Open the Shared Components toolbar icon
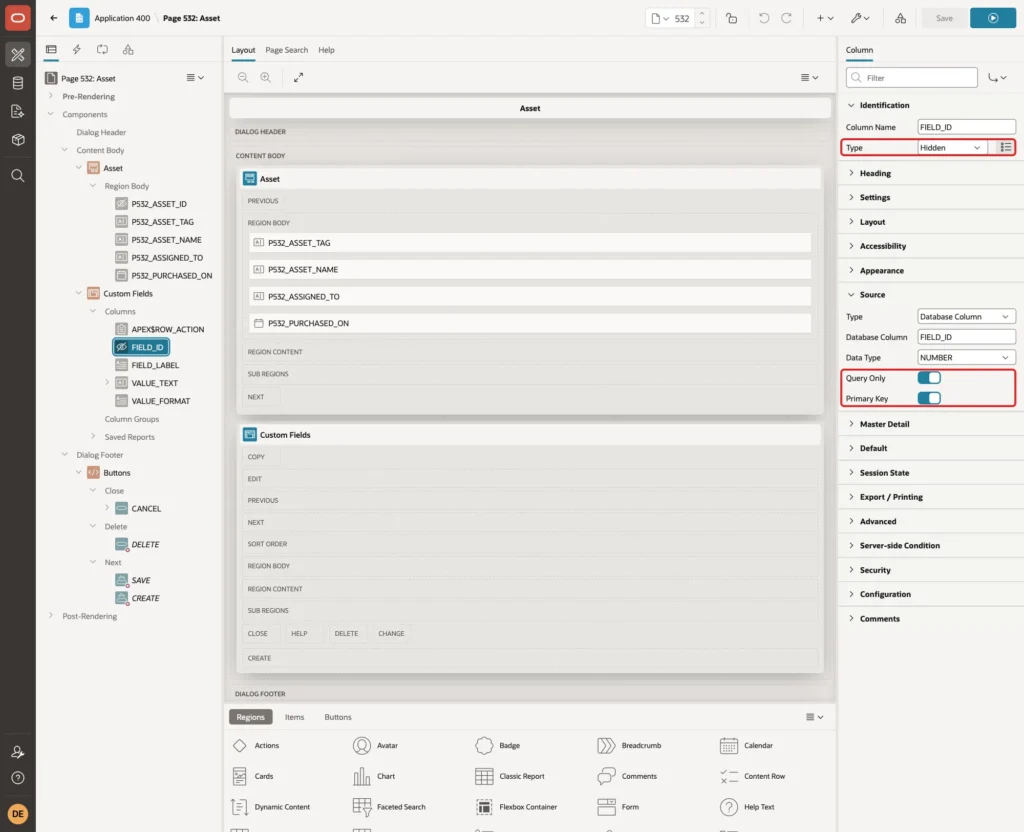Image resolution: width=1024 pixels, height=832 pixels. click(901, 18)
